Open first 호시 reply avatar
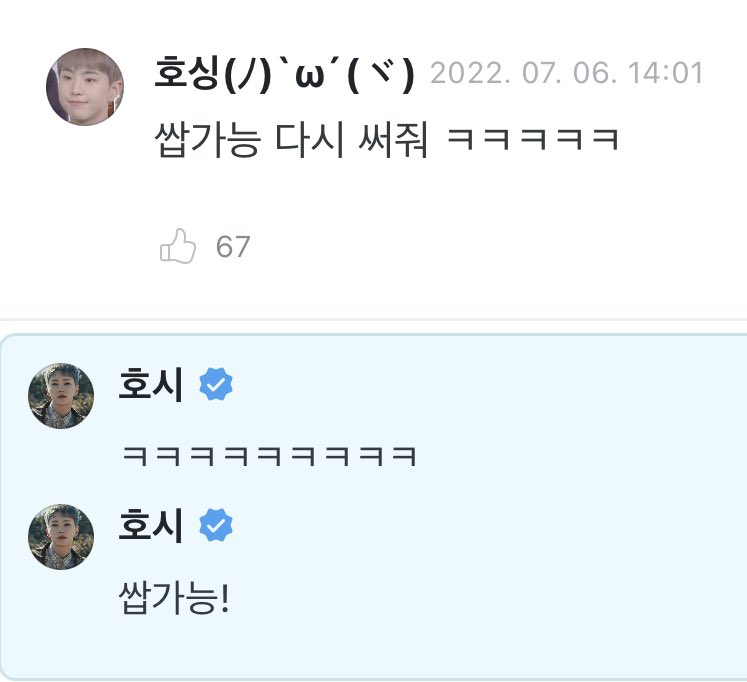The height and width of the screenshot is (682, 747). 61,396
